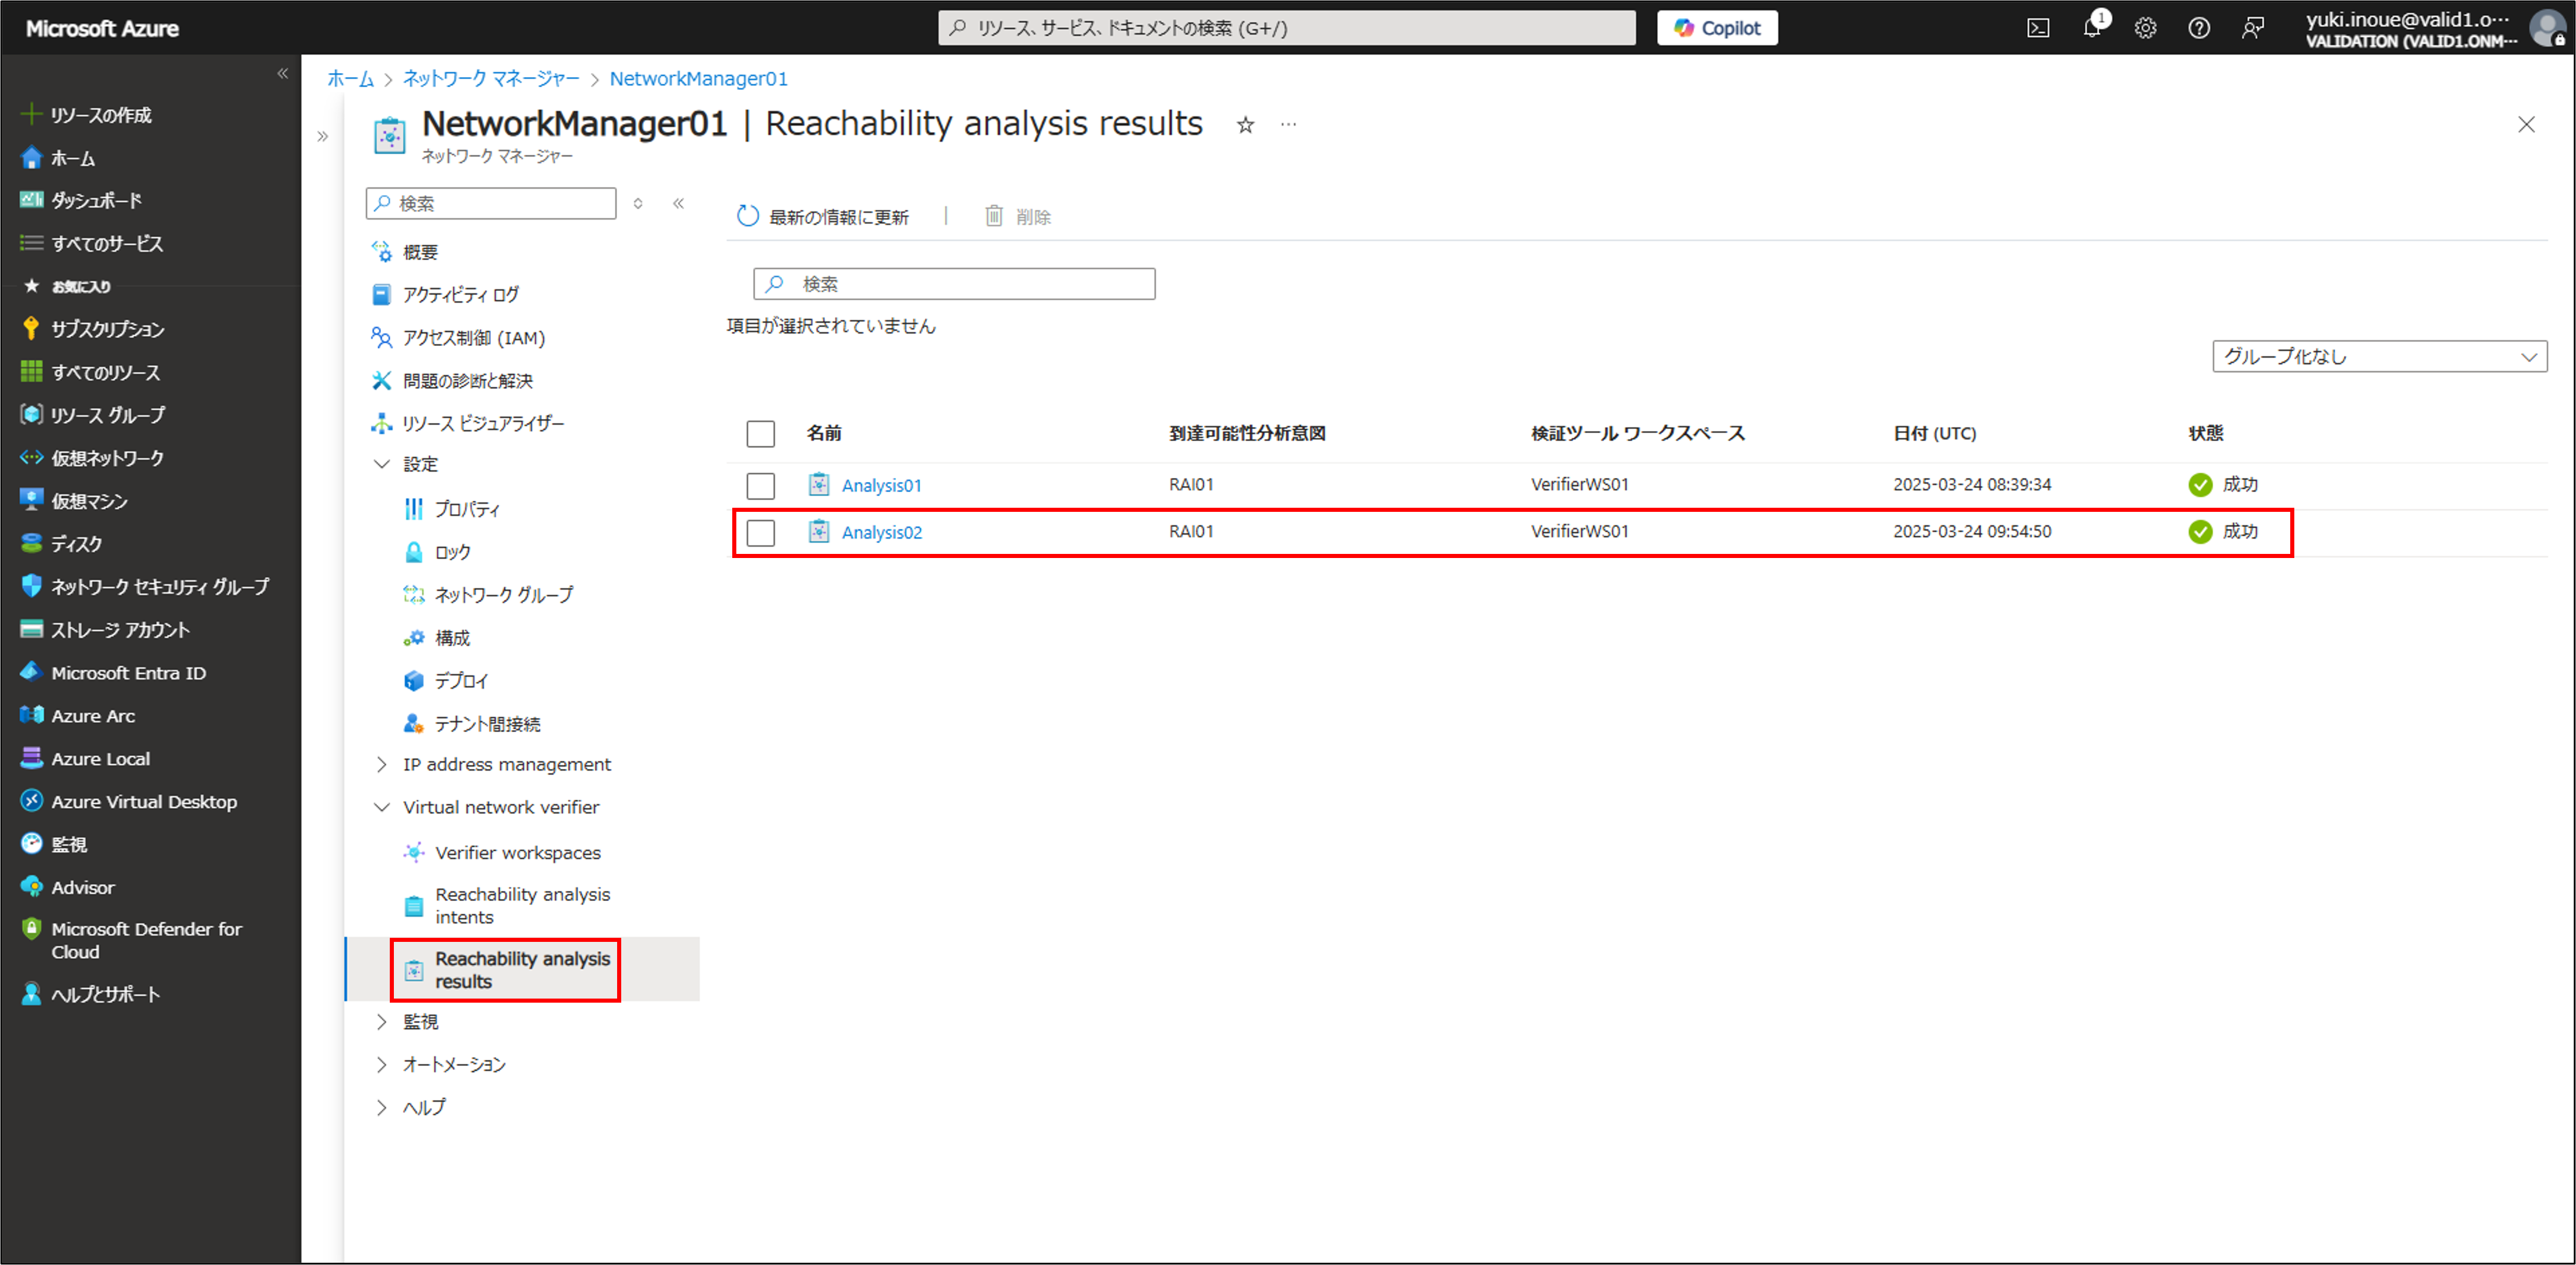Viewport: 2576px width, 1265px height.
Task: Open Azure Arc in the sidebar
Action: point(78,716)
